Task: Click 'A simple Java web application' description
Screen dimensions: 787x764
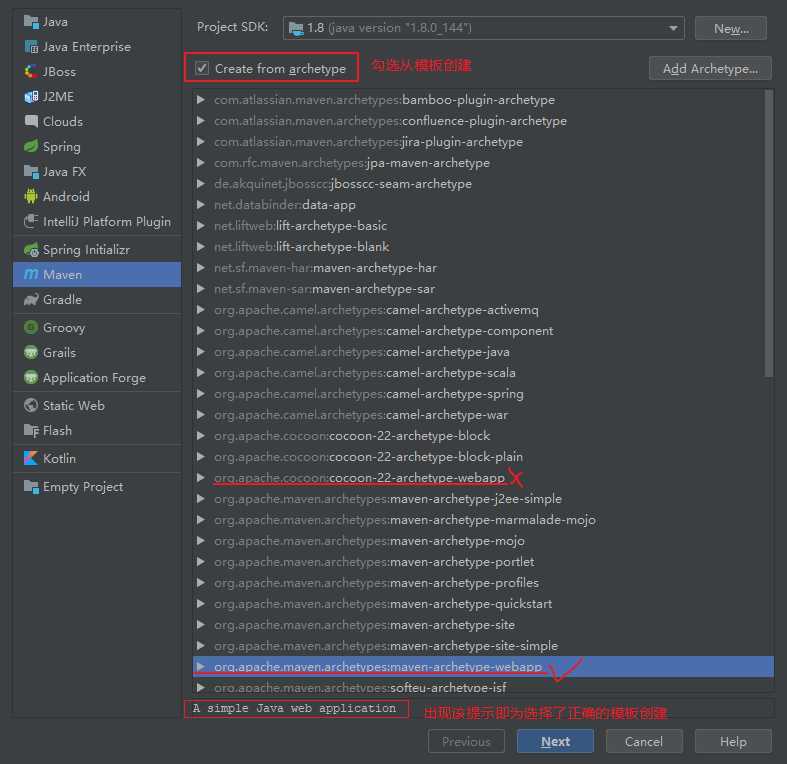Action: pyautogui.click(x=295, y=708)
